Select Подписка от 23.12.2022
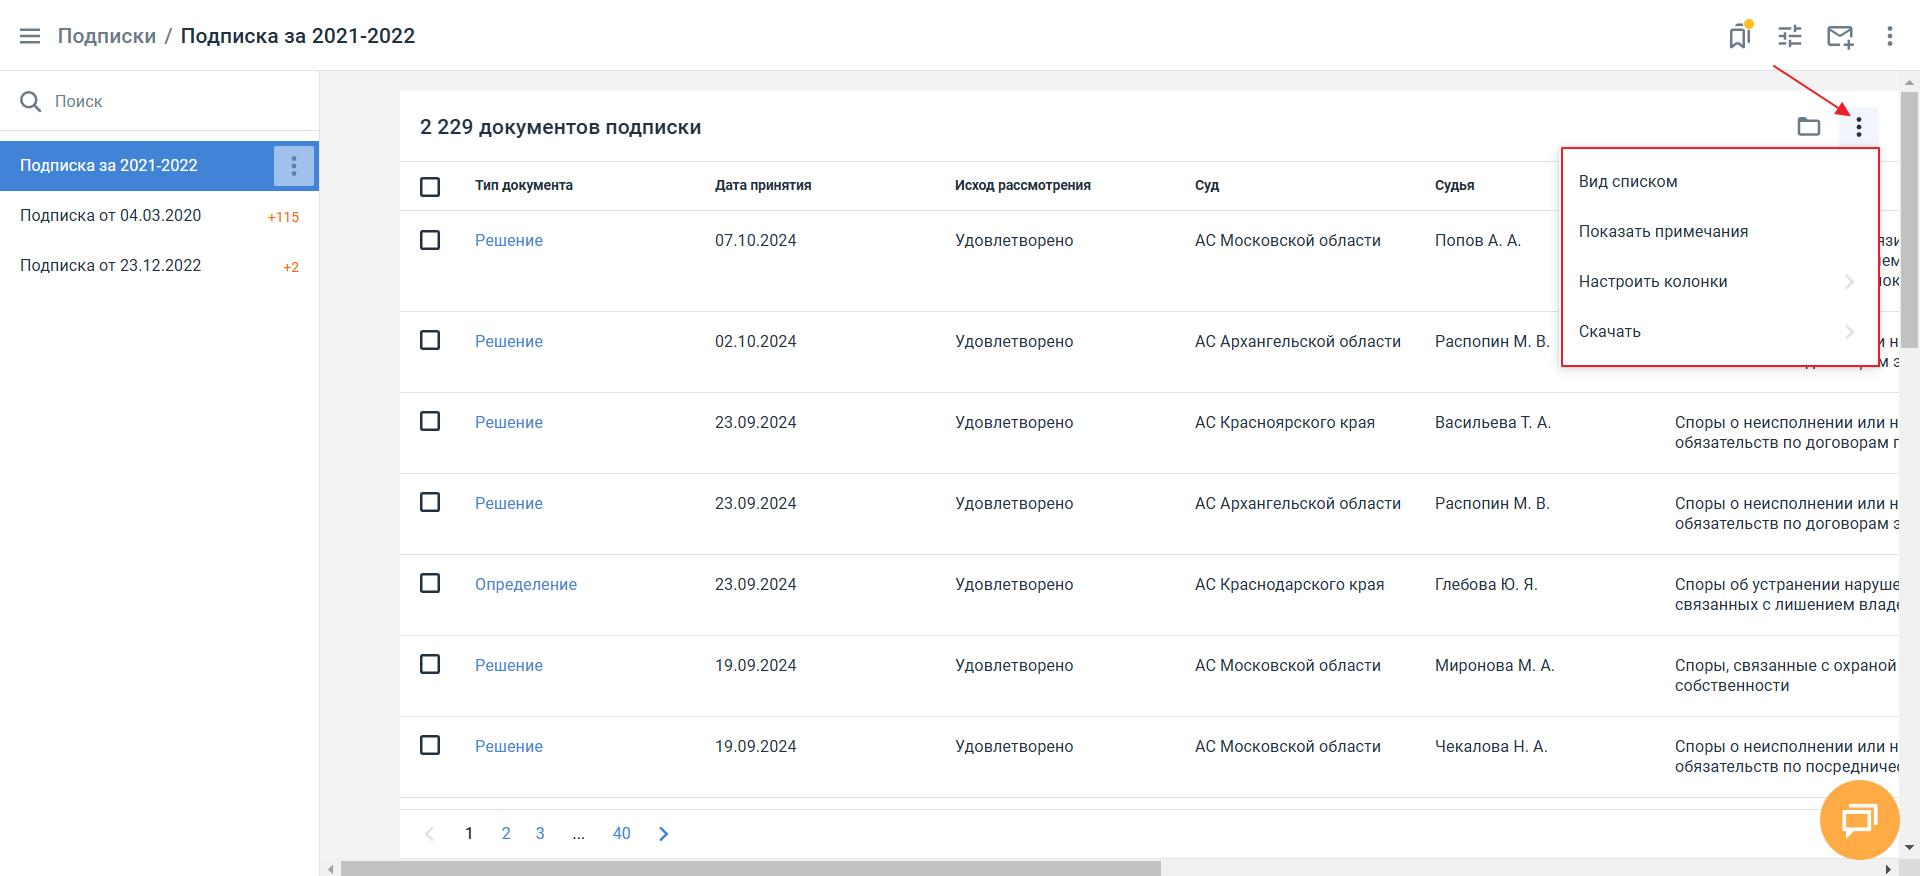The width and height of the screenshot is (1920, 876). tap(159, 266)
